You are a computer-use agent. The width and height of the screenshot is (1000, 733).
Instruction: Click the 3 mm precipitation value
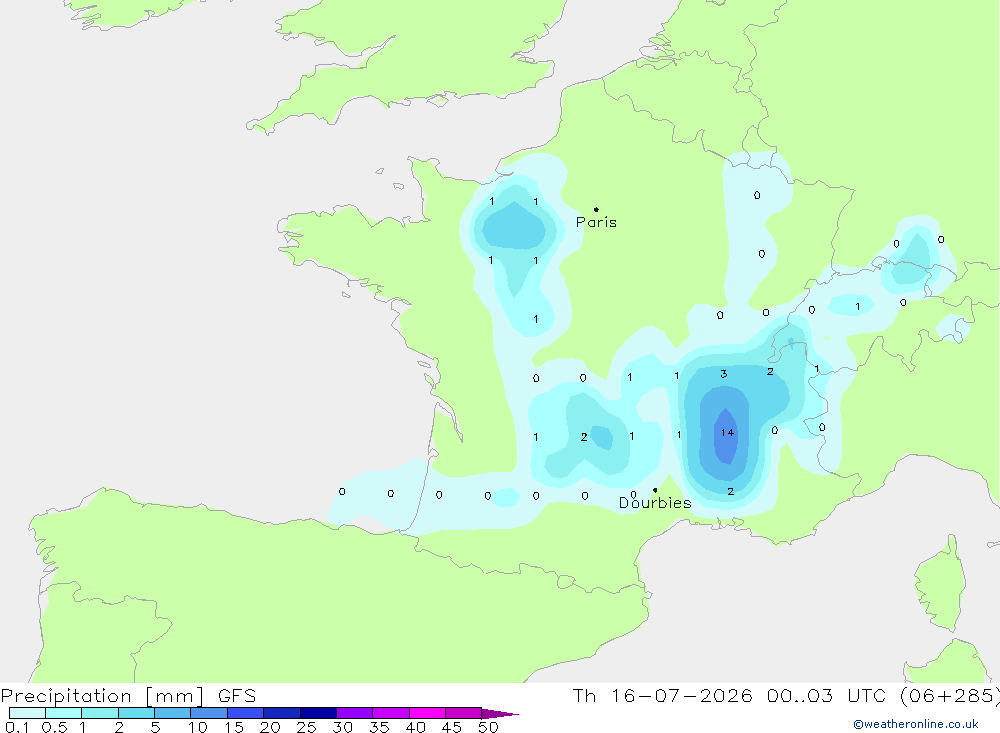click(x=723, y=374)
